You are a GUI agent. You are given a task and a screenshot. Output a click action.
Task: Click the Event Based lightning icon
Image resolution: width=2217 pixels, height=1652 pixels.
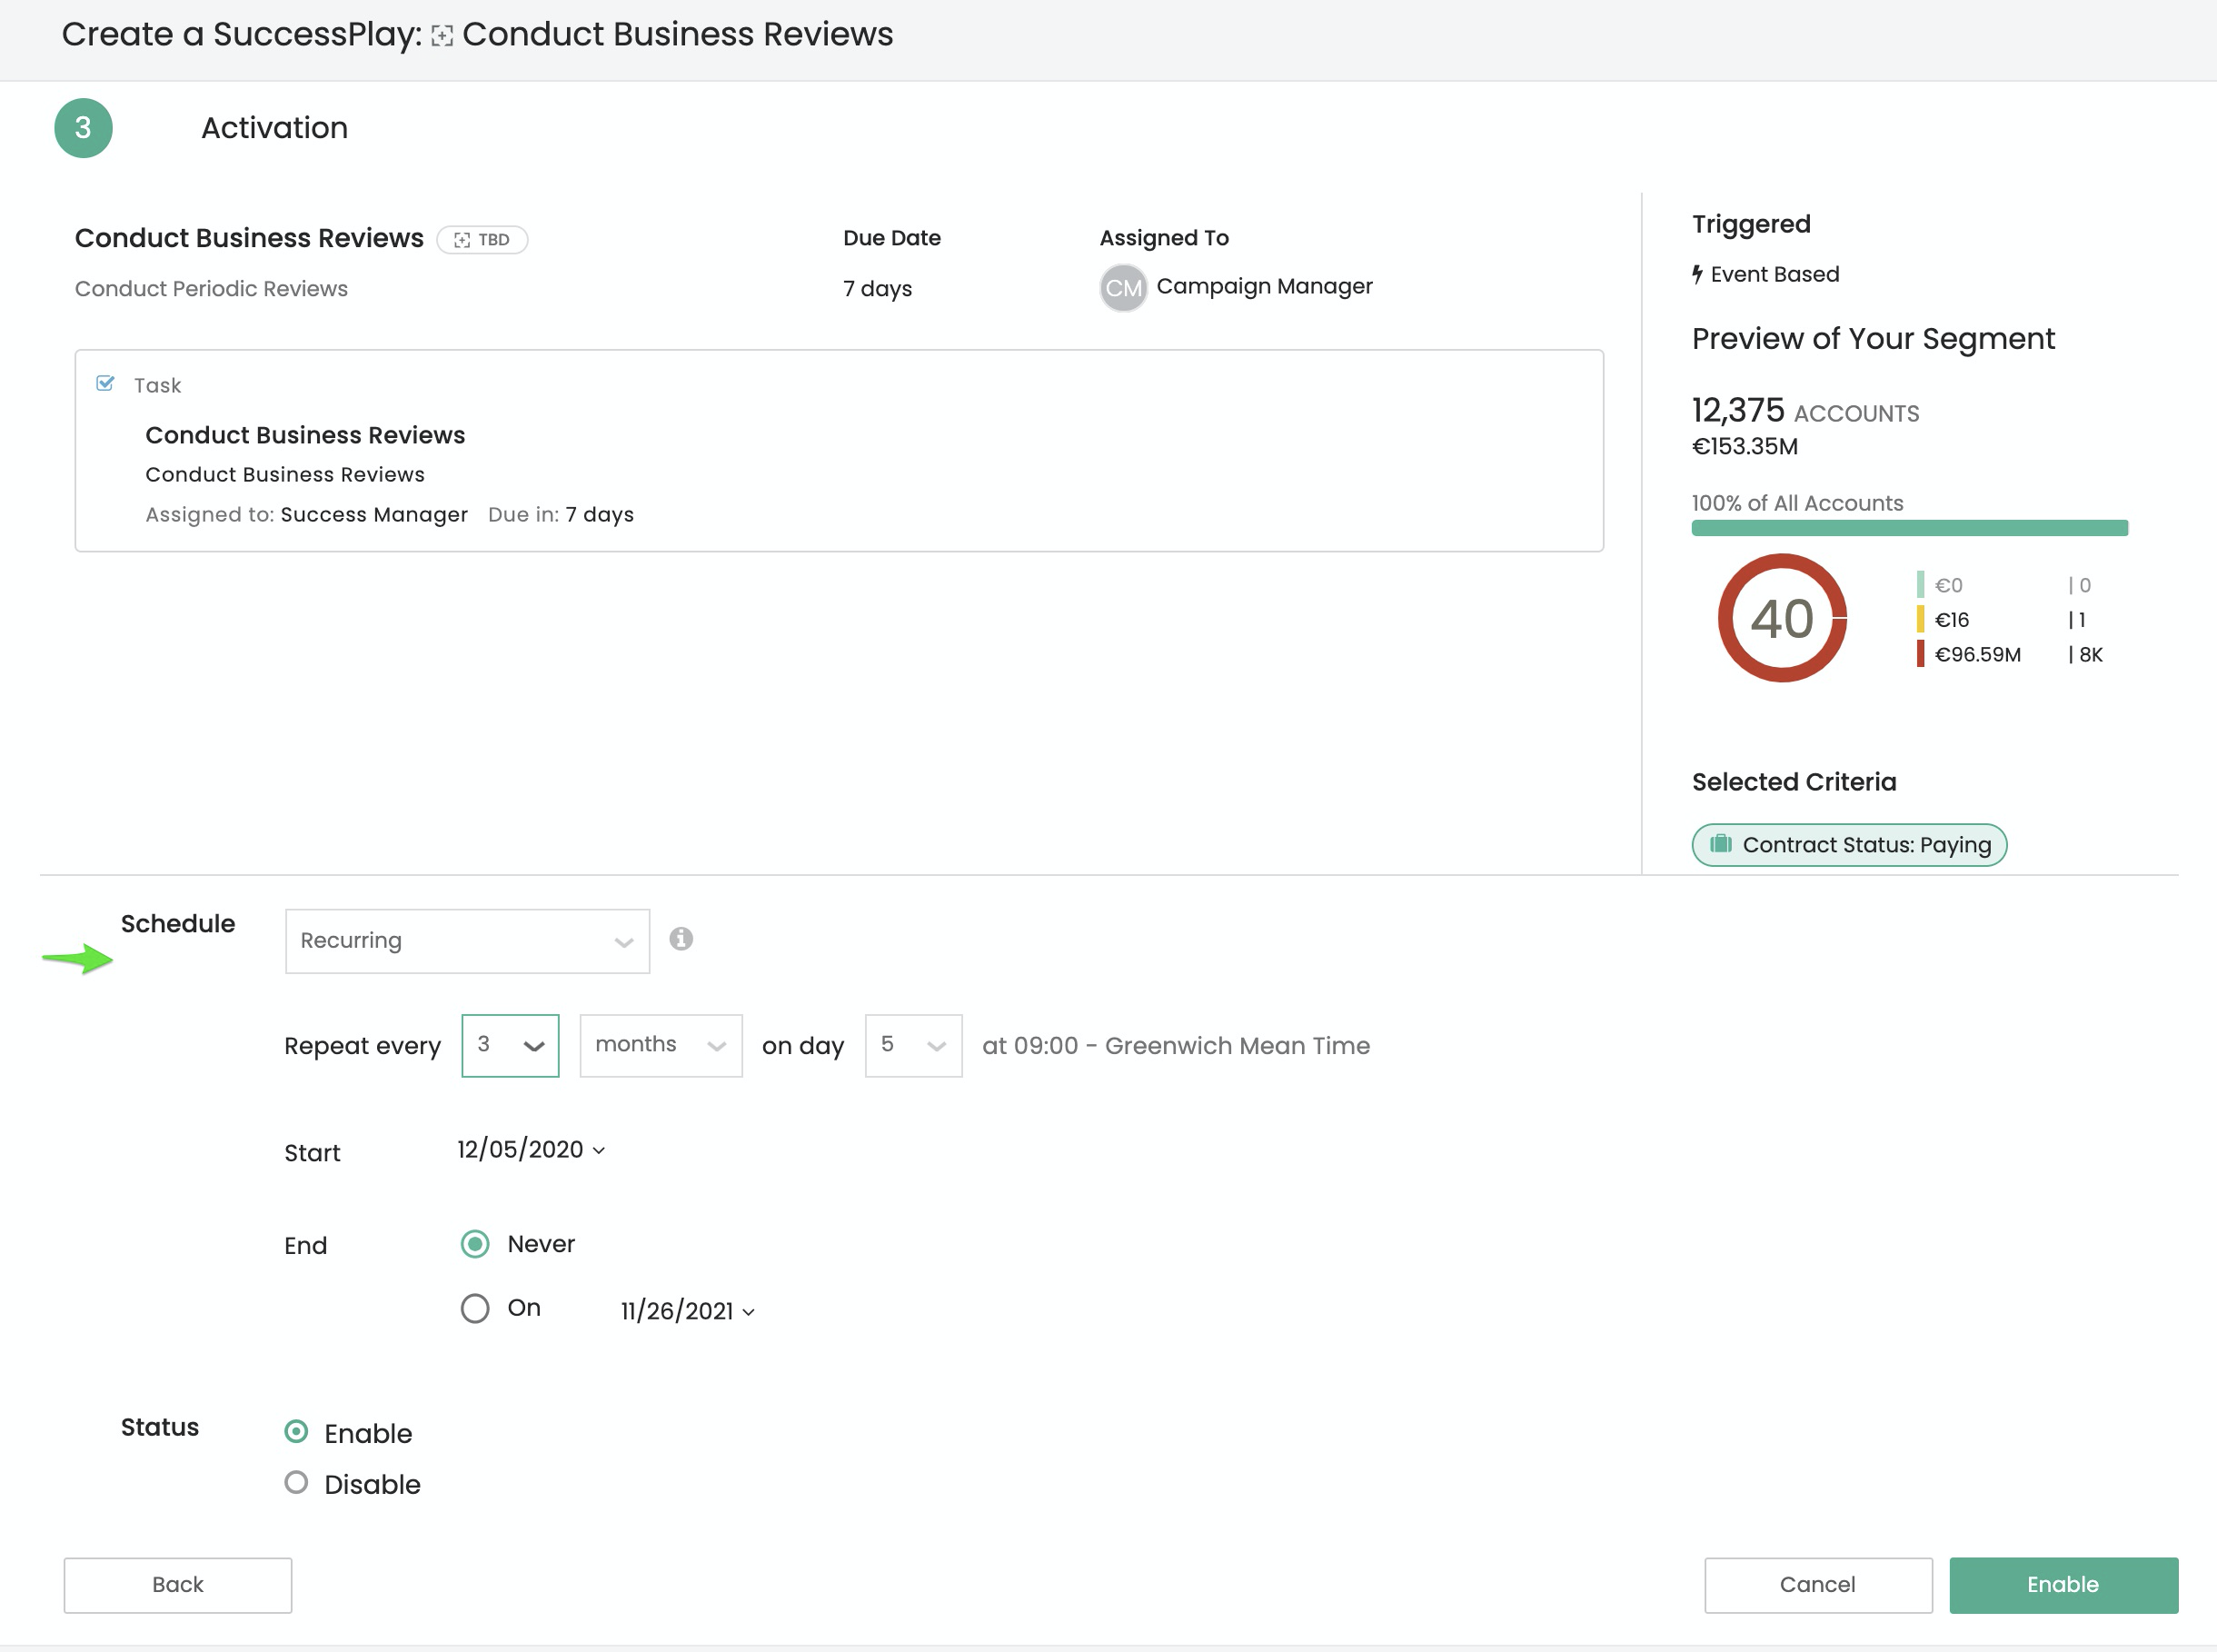1697,274
